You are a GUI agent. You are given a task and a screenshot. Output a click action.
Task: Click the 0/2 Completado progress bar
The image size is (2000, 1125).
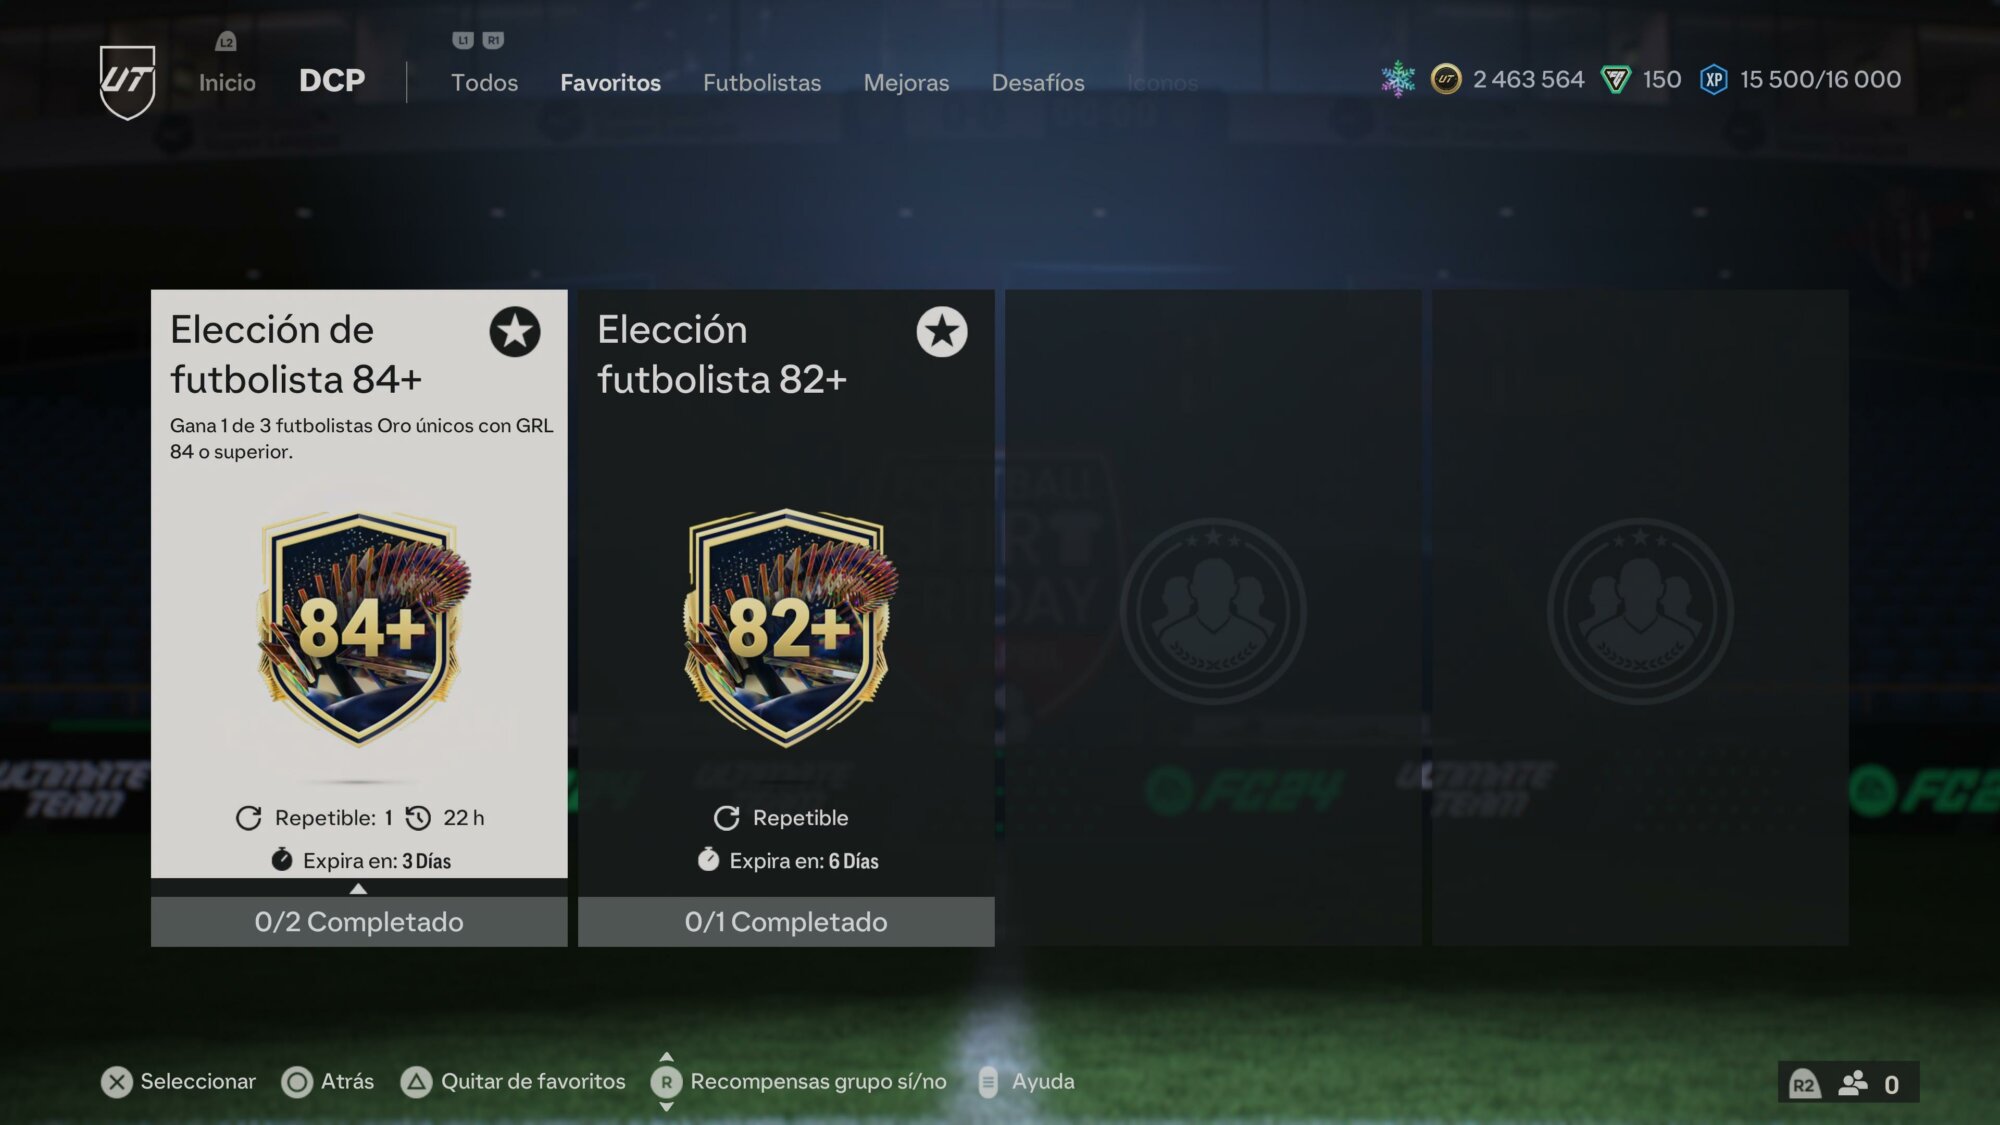(359, 921)
